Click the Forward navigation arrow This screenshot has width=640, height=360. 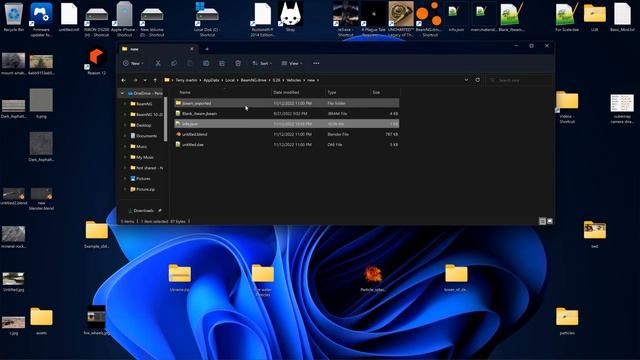(135, 80)
